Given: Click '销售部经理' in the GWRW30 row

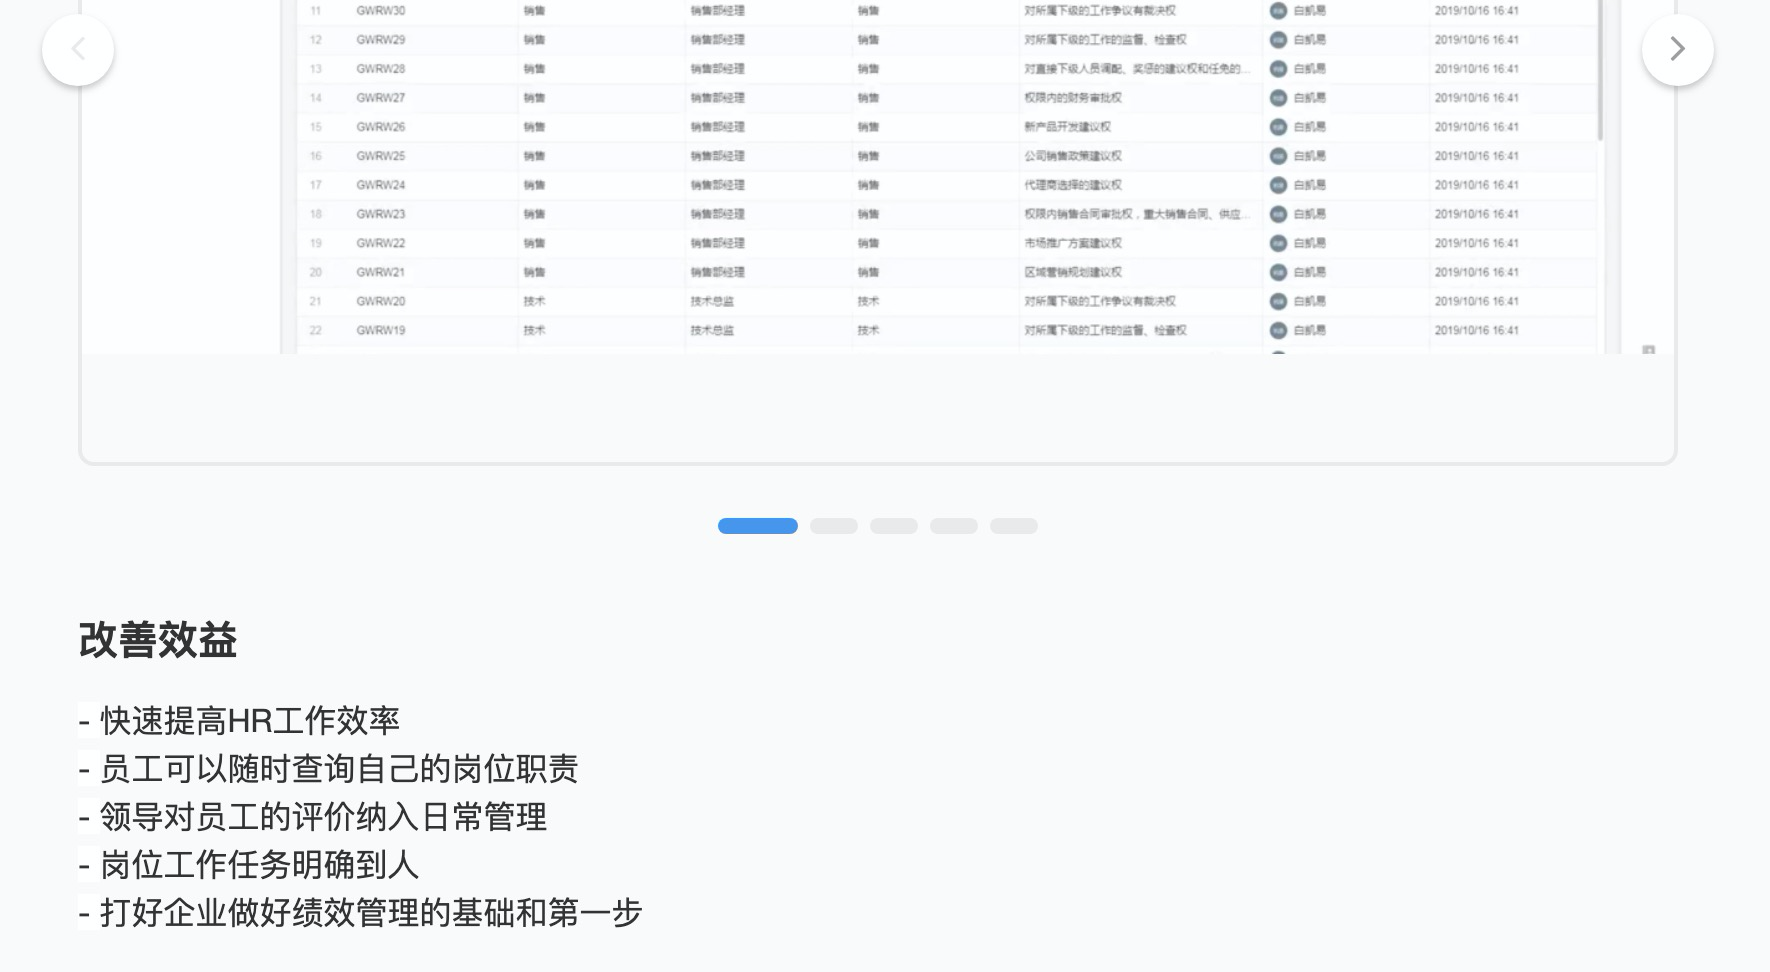Looking at the screenshot, I should pos(717,11).
